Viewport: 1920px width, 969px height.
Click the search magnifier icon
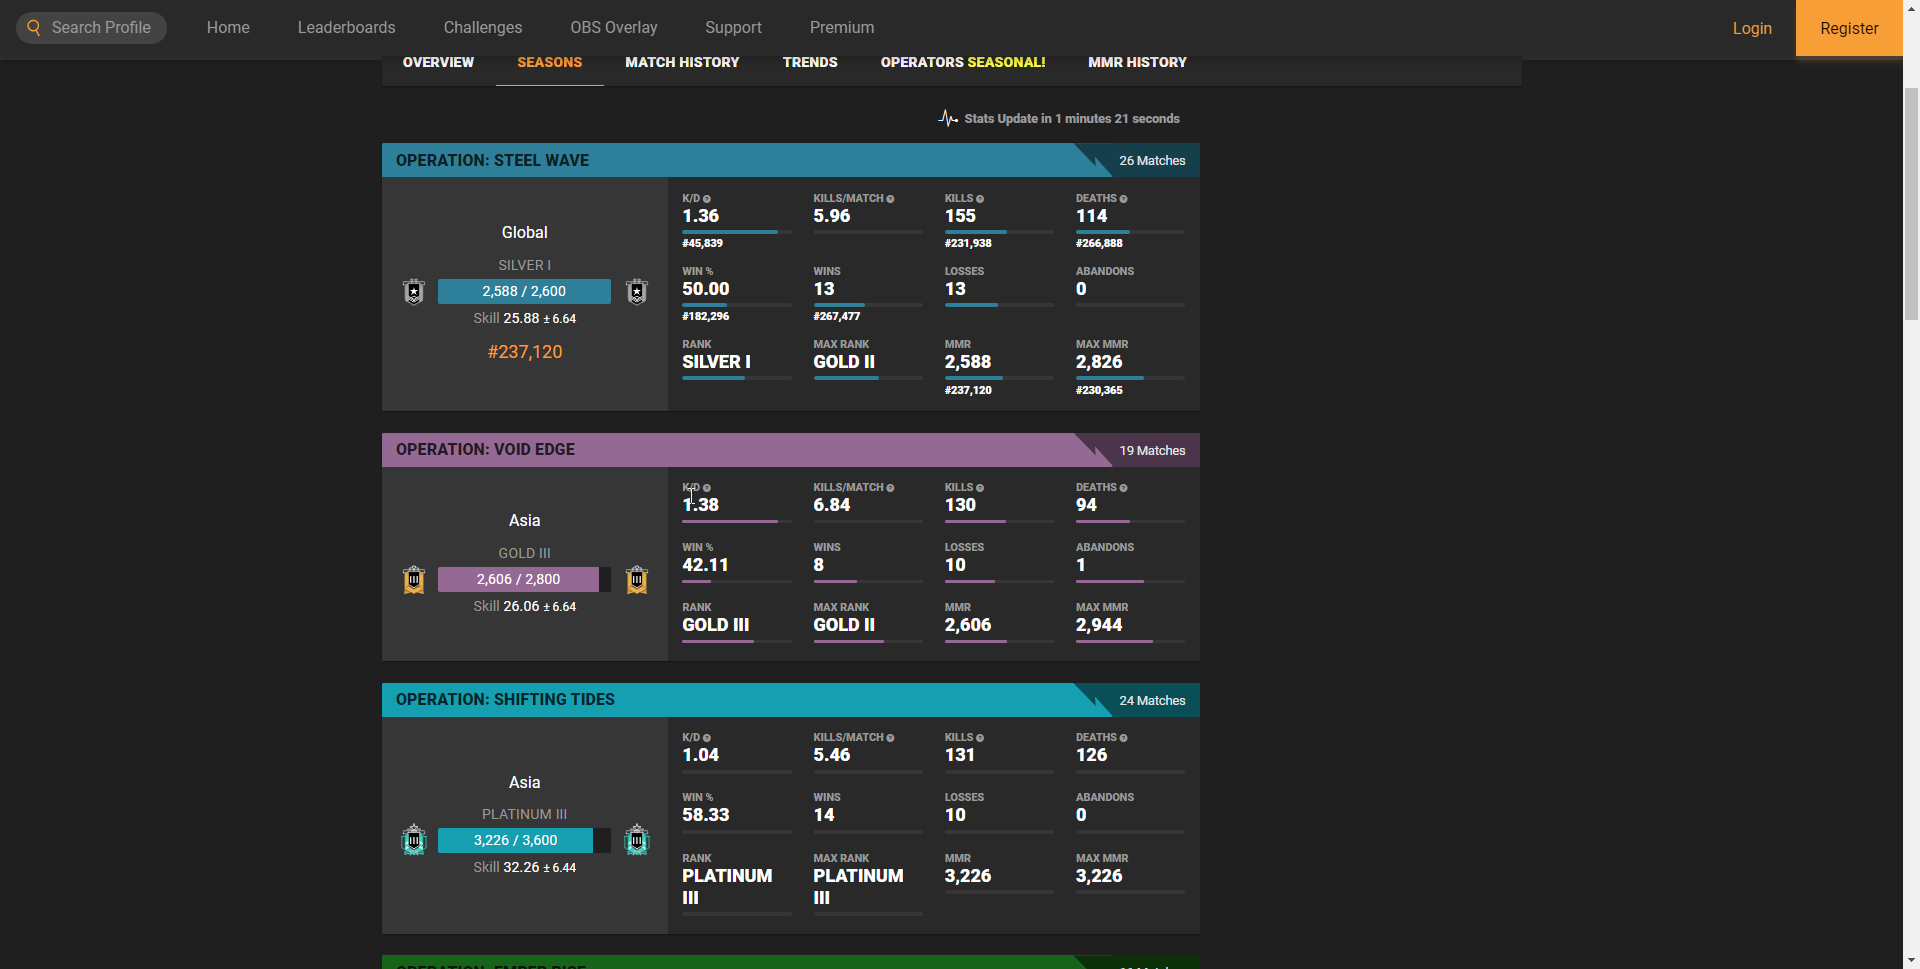tap(34, 28)
